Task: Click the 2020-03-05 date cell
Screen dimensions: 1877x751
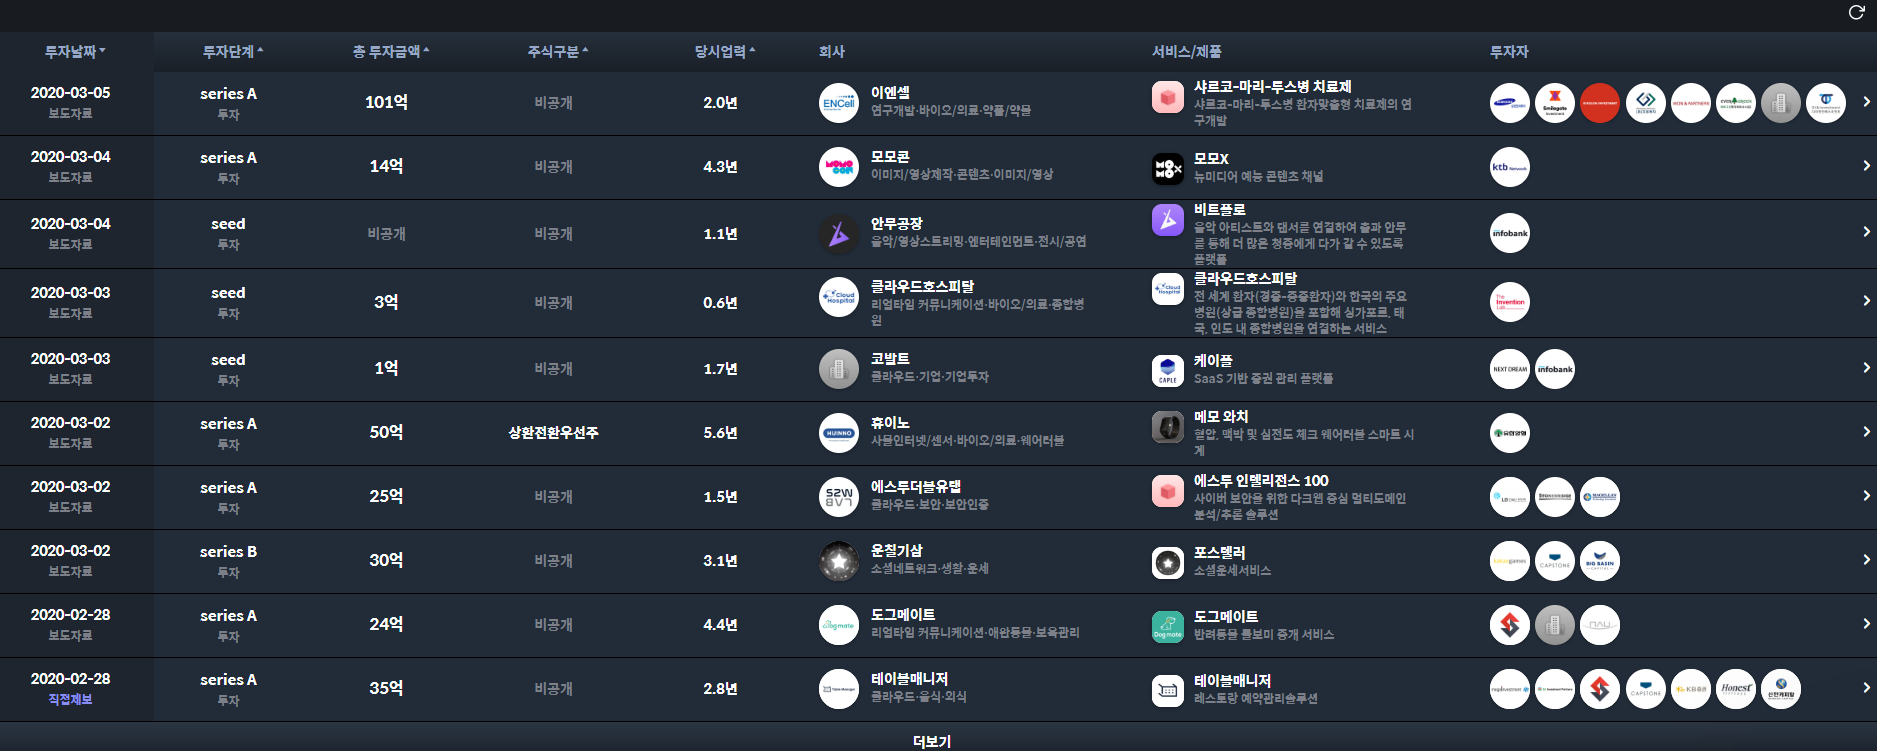Action: [70, 92]
